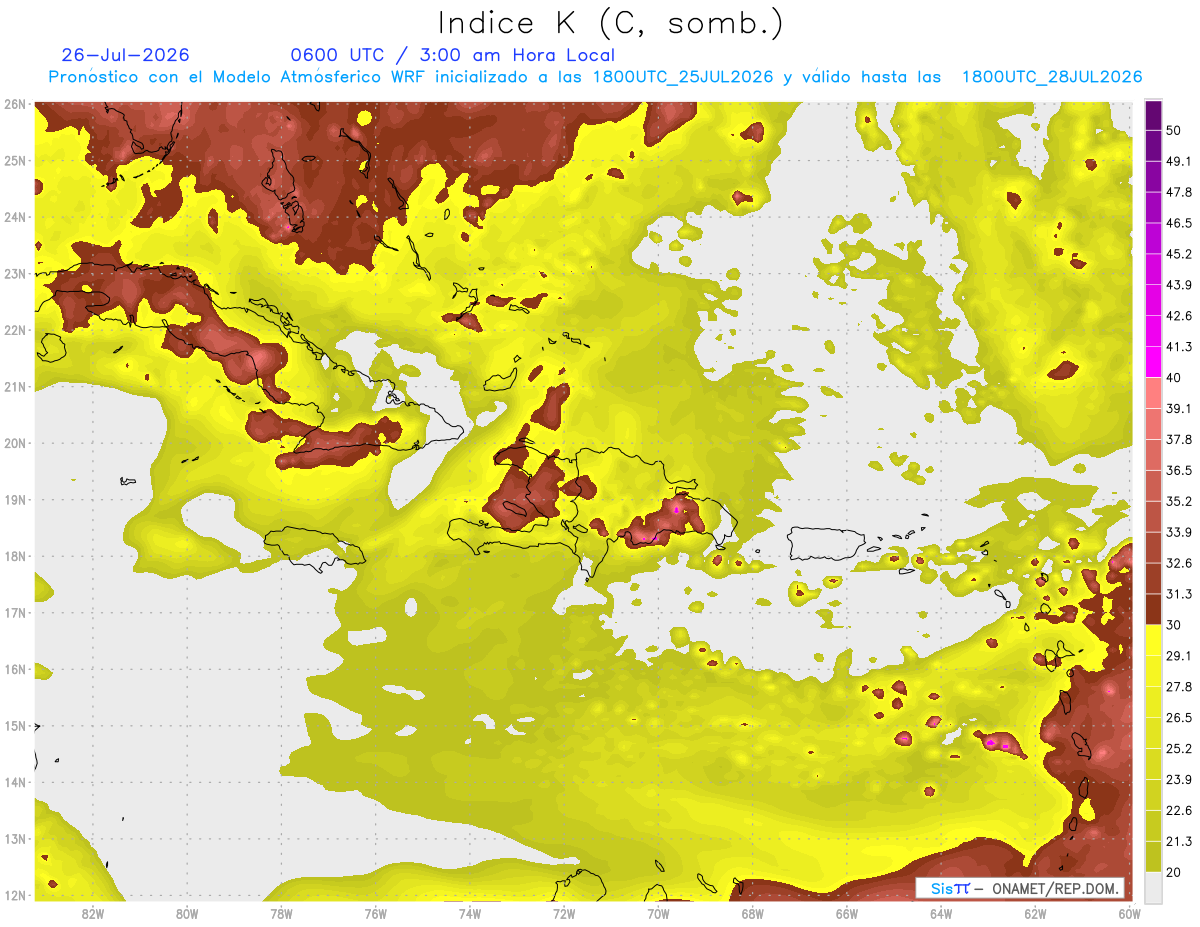The image size is (1200, 927).
Task: Click the longitude label '62W'
Action: coord(1035,914)
